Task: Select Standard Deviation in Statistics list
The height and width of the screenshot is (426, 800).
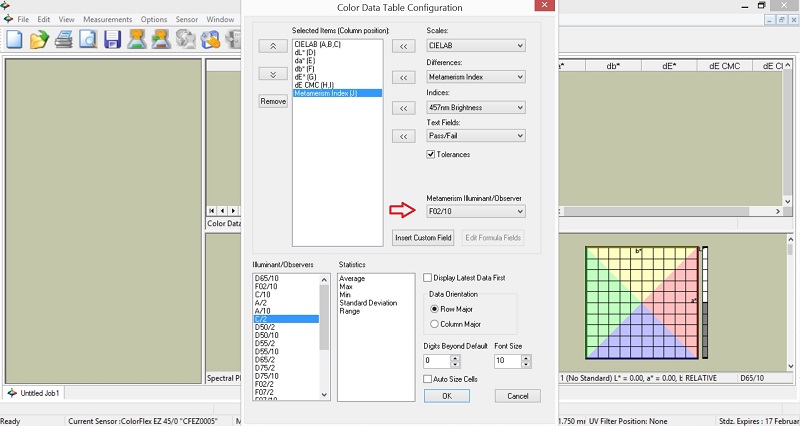Action: pos(368,303)
